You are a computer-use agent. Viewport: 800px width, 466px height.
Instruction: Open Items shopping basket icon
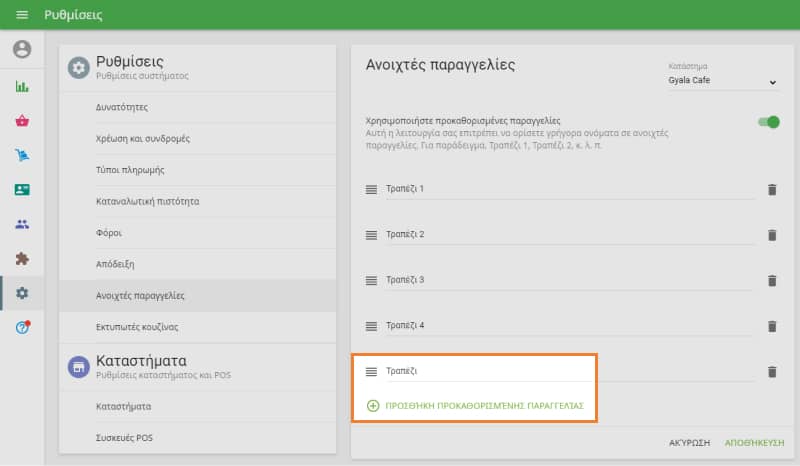[x=22, y=121]
